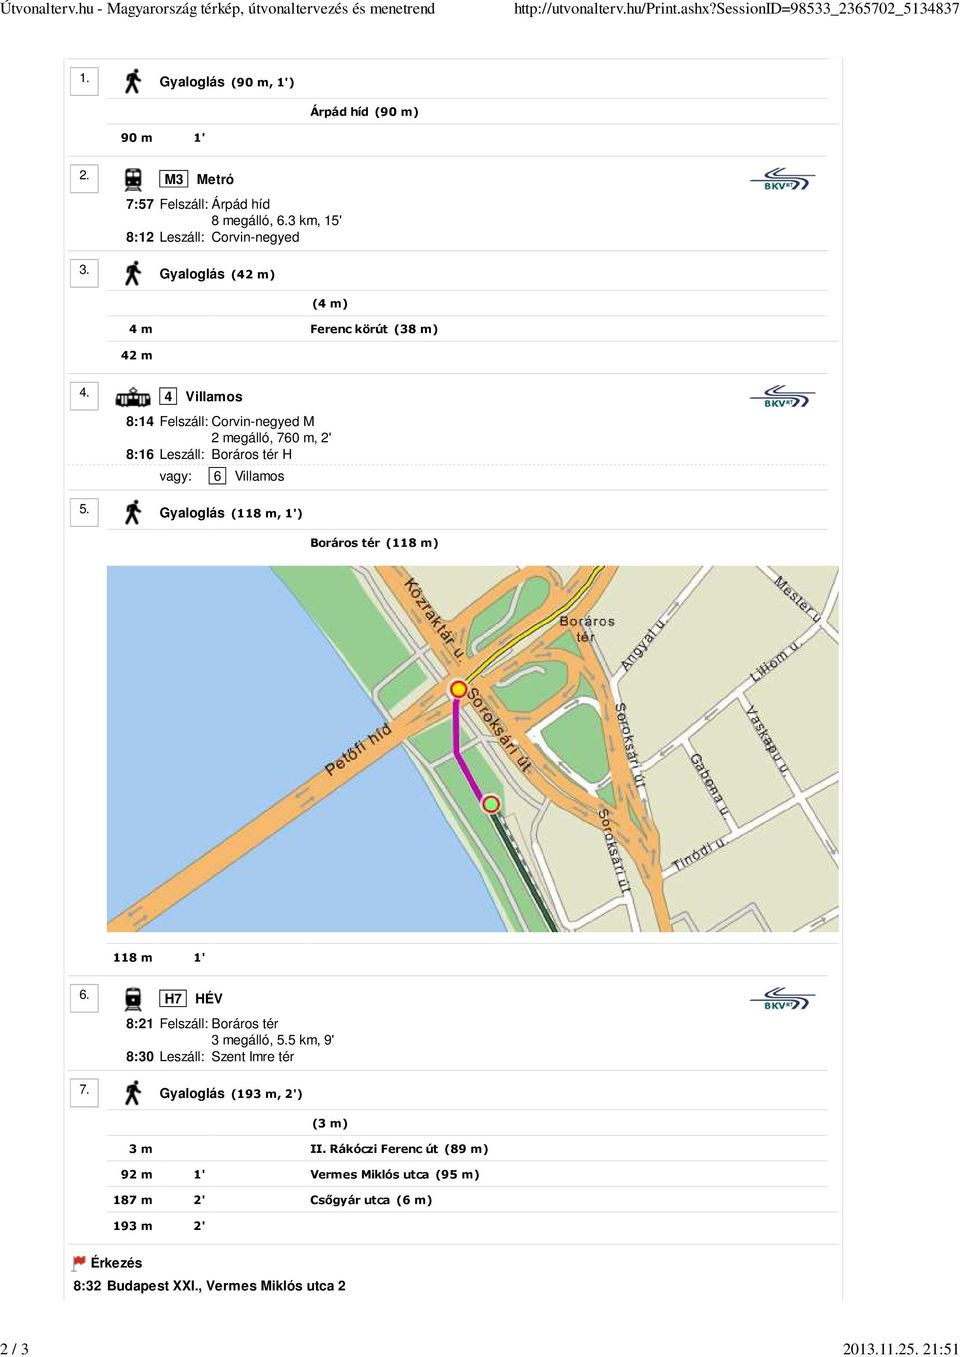Click the Boráros tér label on the map
960x1357 pixels.
[587, 628]
